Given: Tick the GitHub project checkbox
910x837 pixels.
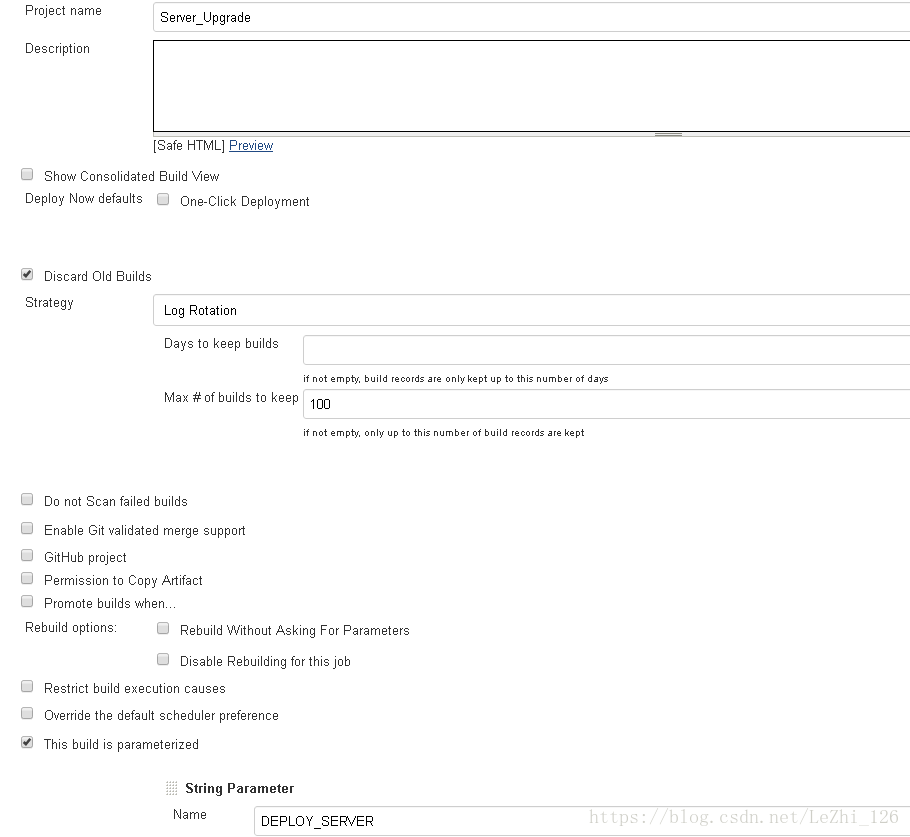Looking at the screenshot, I should pos(27,555).
